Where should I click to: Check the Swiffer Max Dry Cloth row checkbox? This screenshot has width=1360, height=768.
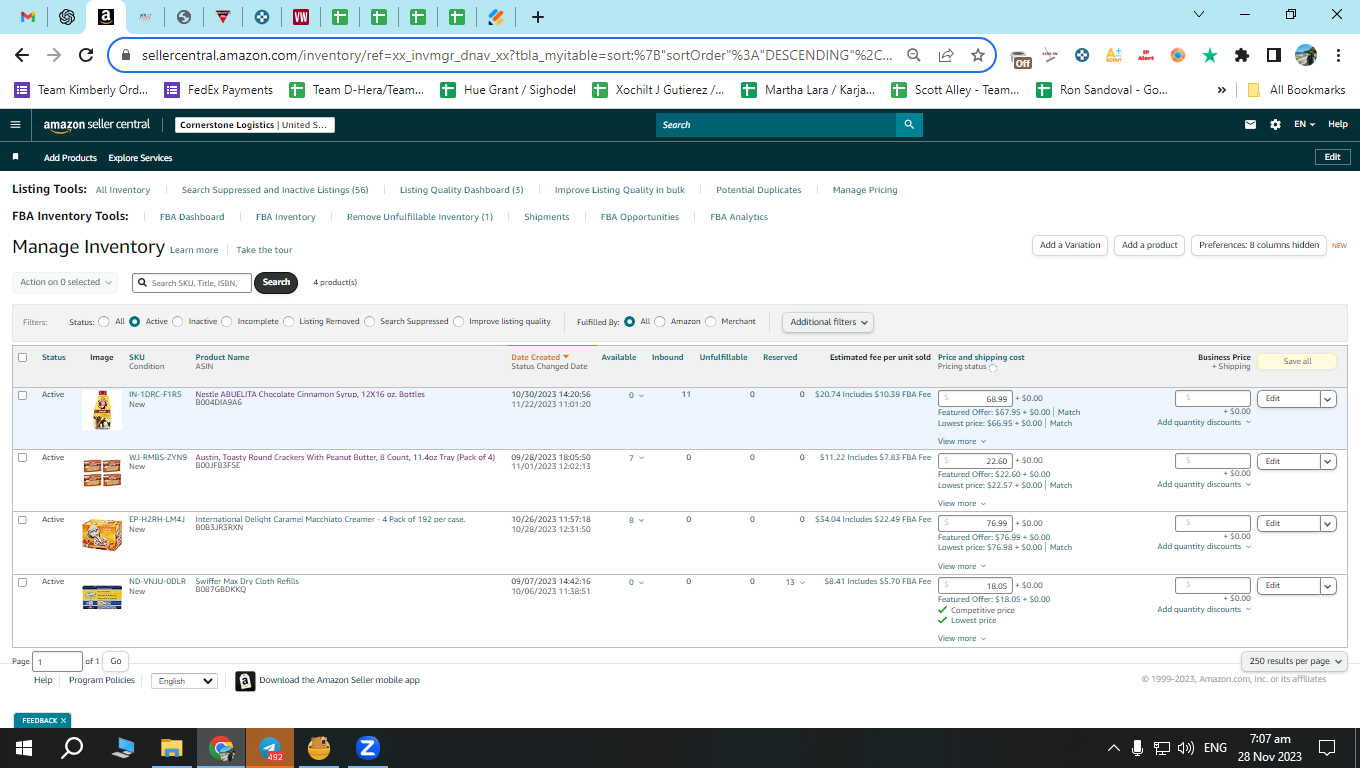(x=22, y=582)
